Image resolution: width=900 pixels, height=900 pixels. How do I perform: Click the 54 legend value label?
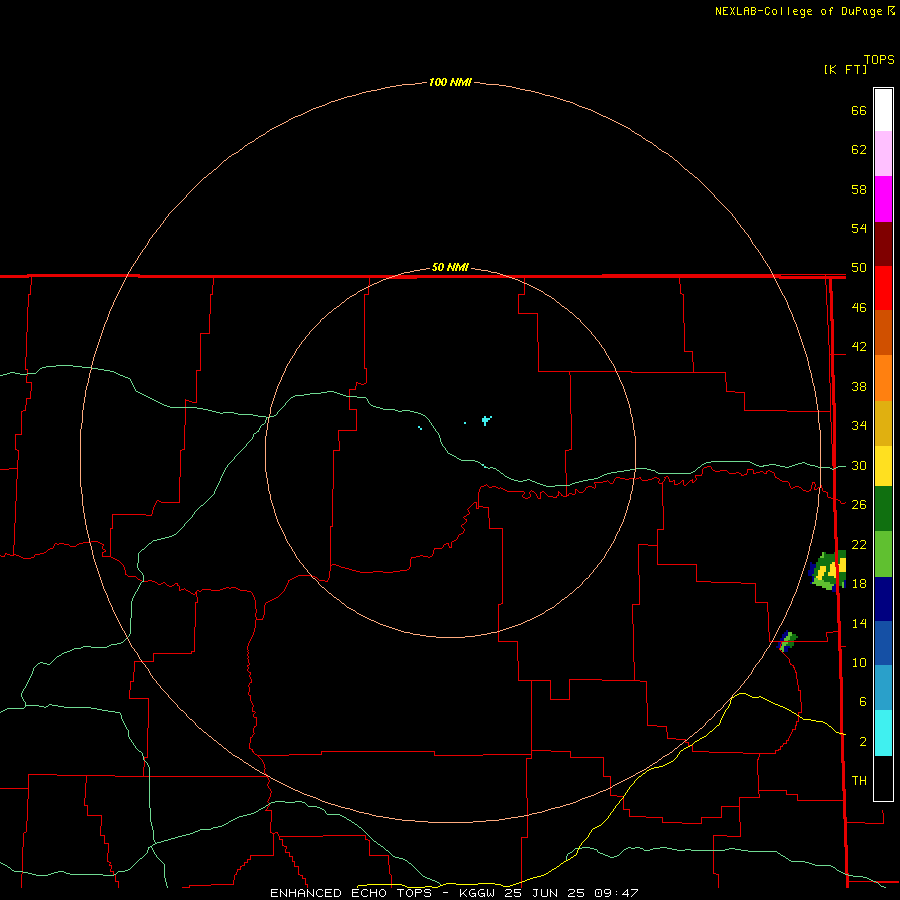tap(859, 228)
